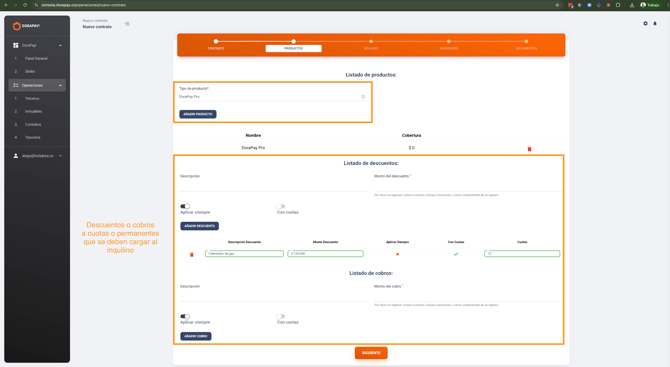Image resolution: width=670 pixels, height=367 pixels.
Task: Click the browser forward arrow
Action: [x=15, y=5]
